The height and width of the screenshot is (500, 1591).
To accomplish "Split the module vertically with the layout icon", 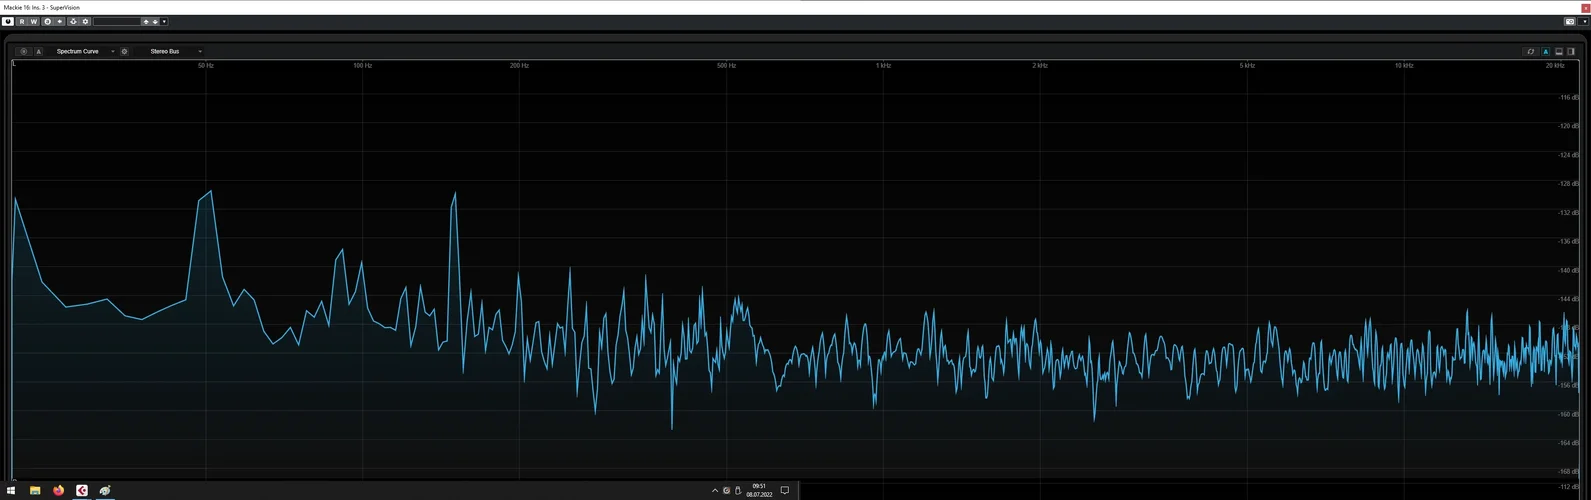I will click(1571, 51).
